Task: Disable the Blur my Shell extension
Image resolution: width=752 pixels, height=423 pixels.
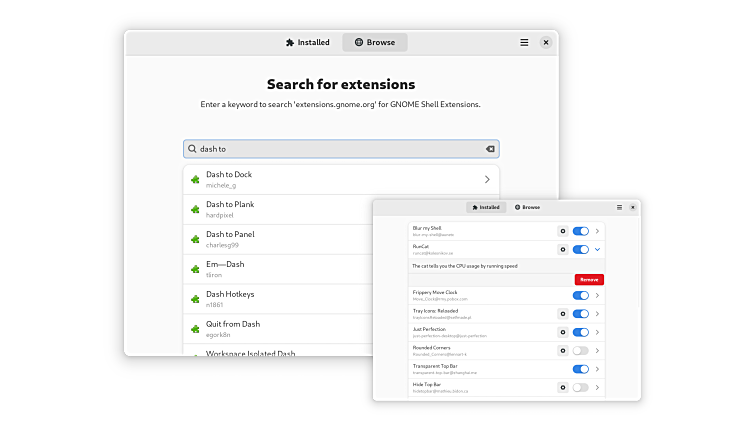Action: (x=581, y=231)
